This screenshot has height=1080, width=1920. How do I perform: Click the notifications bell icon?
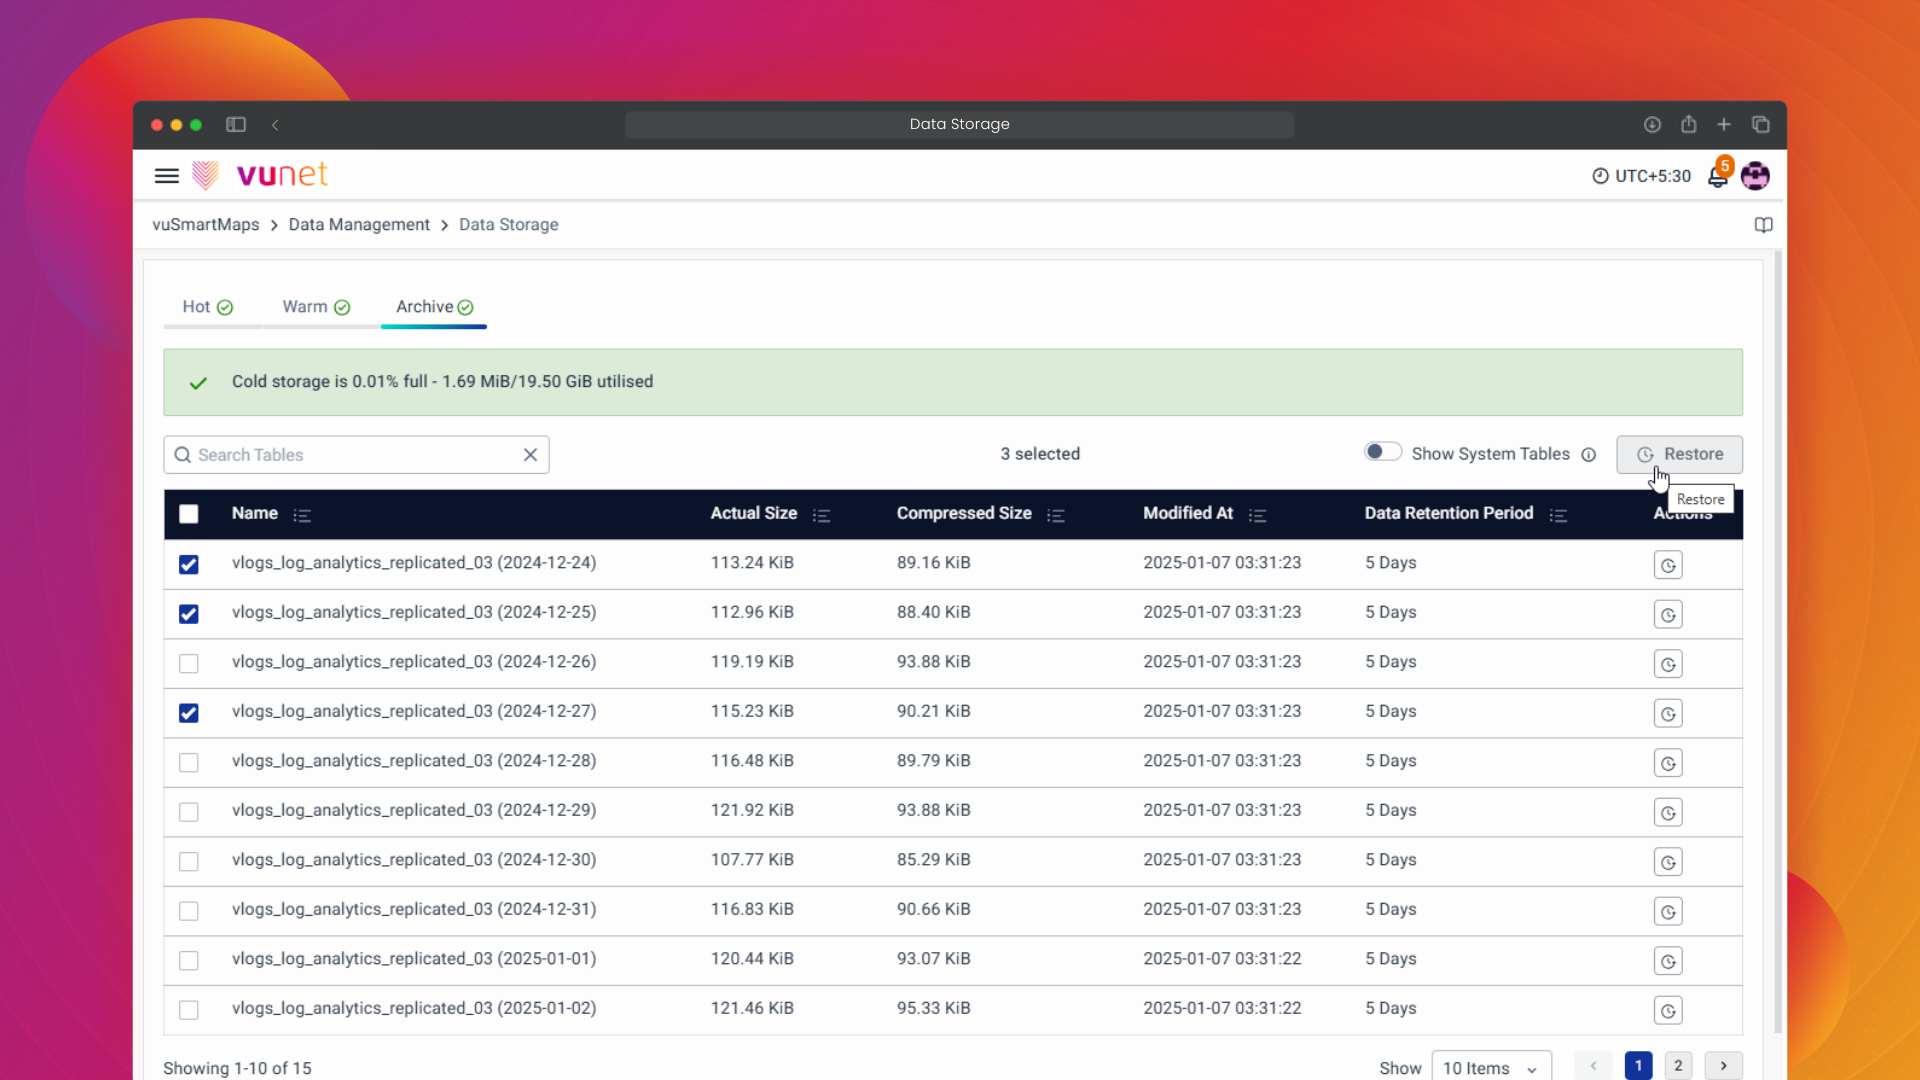(1719, 176)
